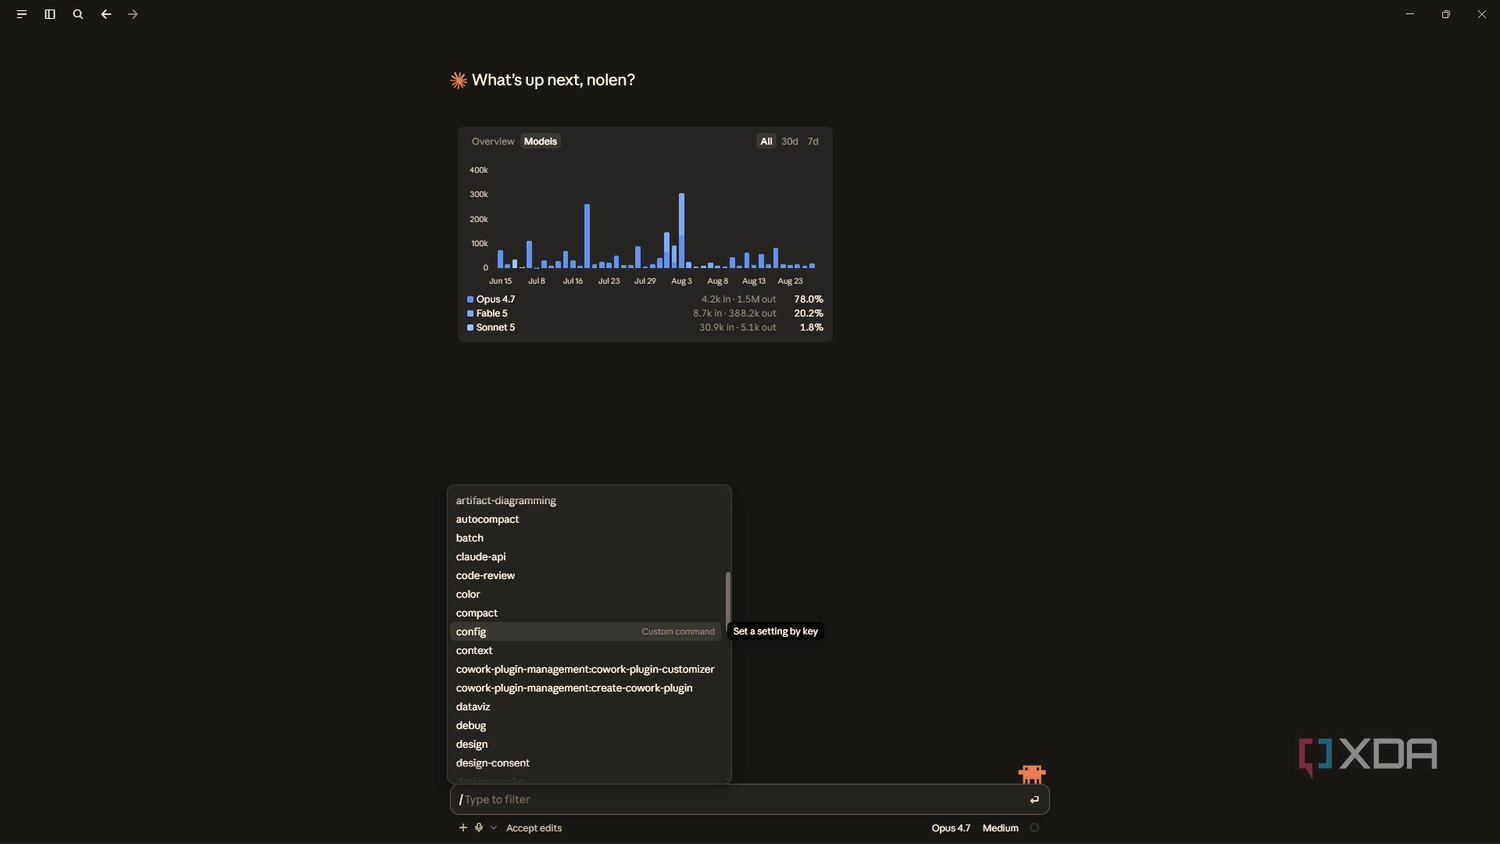Select cowork-plugin-customizer command
This screenshot has width=1500, height=844.
coord(586,669)
